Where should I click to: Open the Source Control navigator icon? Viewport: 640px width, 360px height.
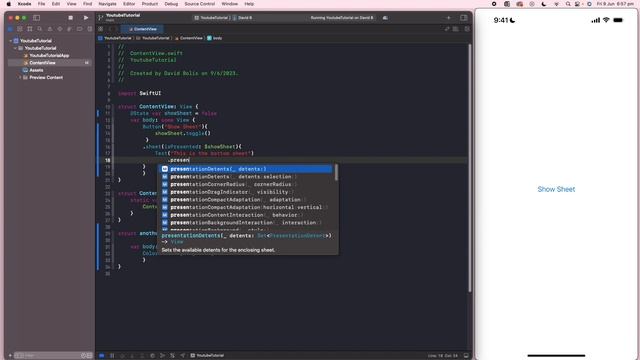pyautogui.click(x=20, y=29)
